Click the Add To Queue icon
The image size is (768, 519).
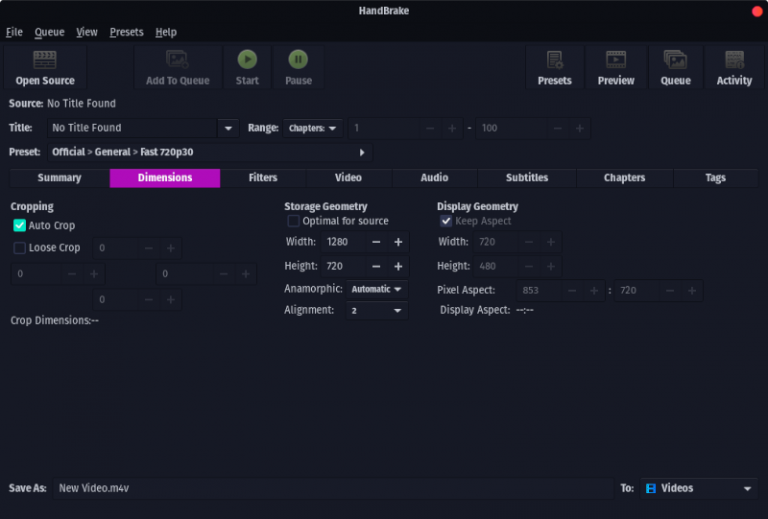pyautogui.click(x=177, y=60)
